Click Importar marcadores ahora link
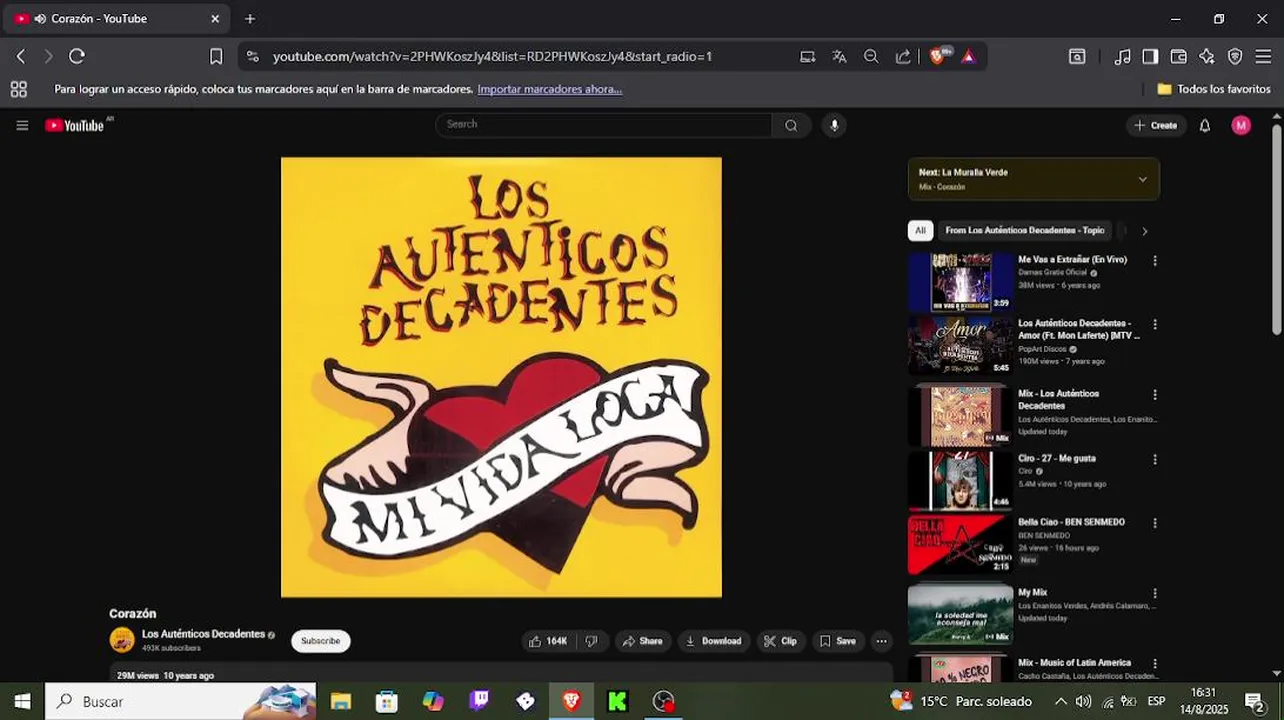The width and height of the screenshot is (1284, 720). coord(550,89)
